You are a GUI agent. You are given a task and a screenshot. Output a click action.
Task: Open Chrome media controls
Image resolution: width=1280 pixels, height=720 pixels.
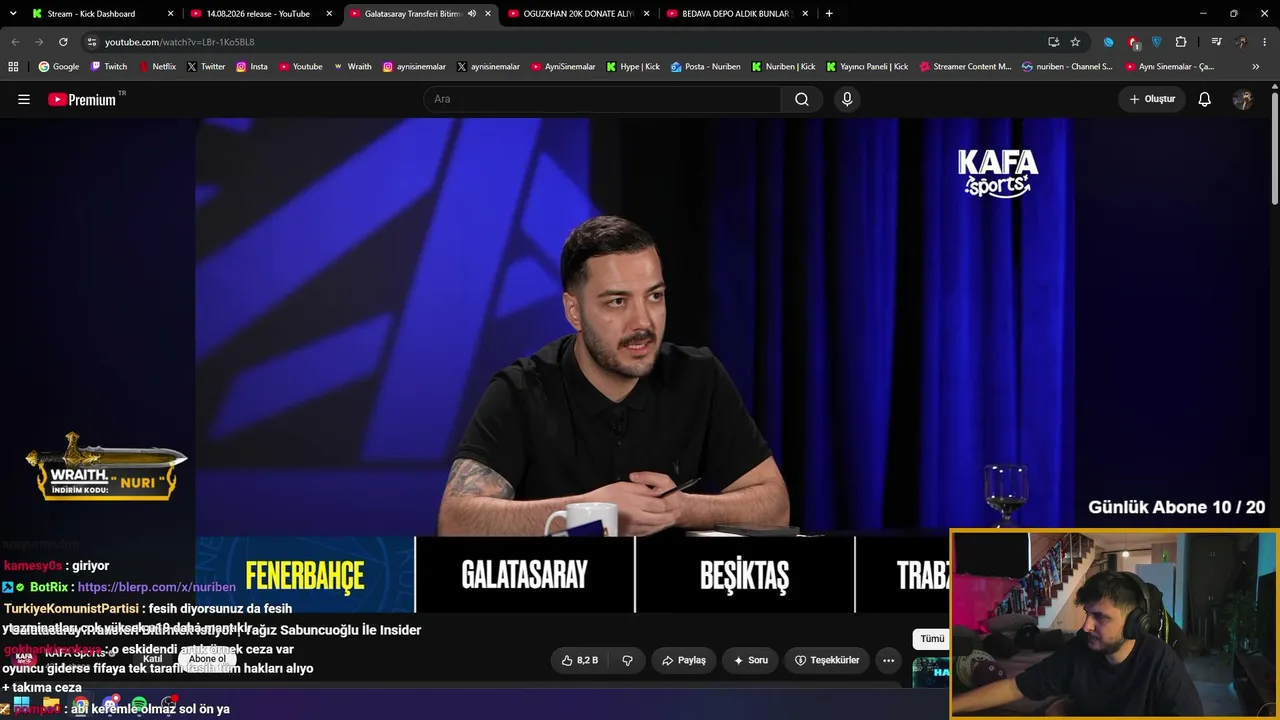[x=1216, y=42]
